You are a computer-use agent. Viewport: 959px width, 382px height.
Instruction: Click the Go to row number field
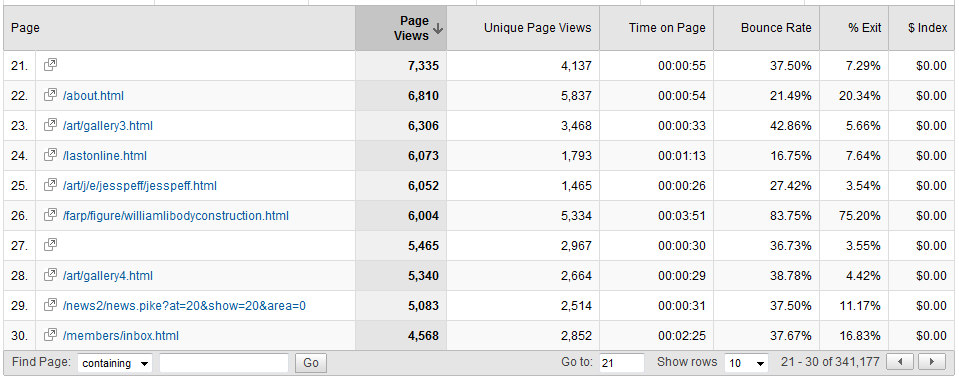pos(621,363)
